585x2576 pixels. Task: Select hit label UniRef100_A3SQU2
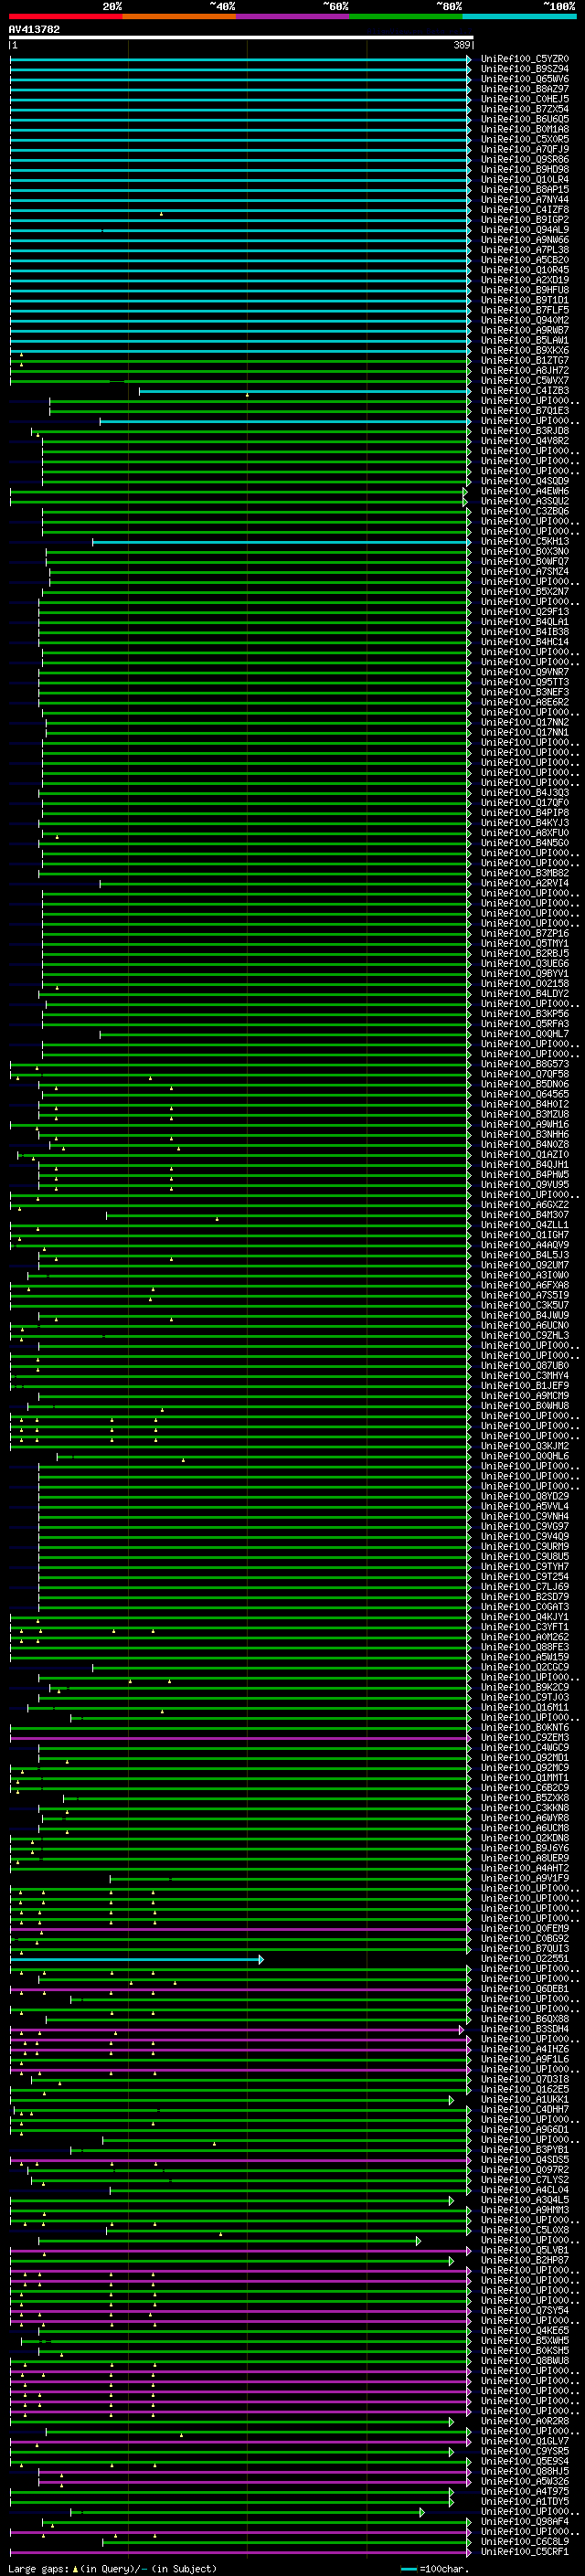click(525, 501)
